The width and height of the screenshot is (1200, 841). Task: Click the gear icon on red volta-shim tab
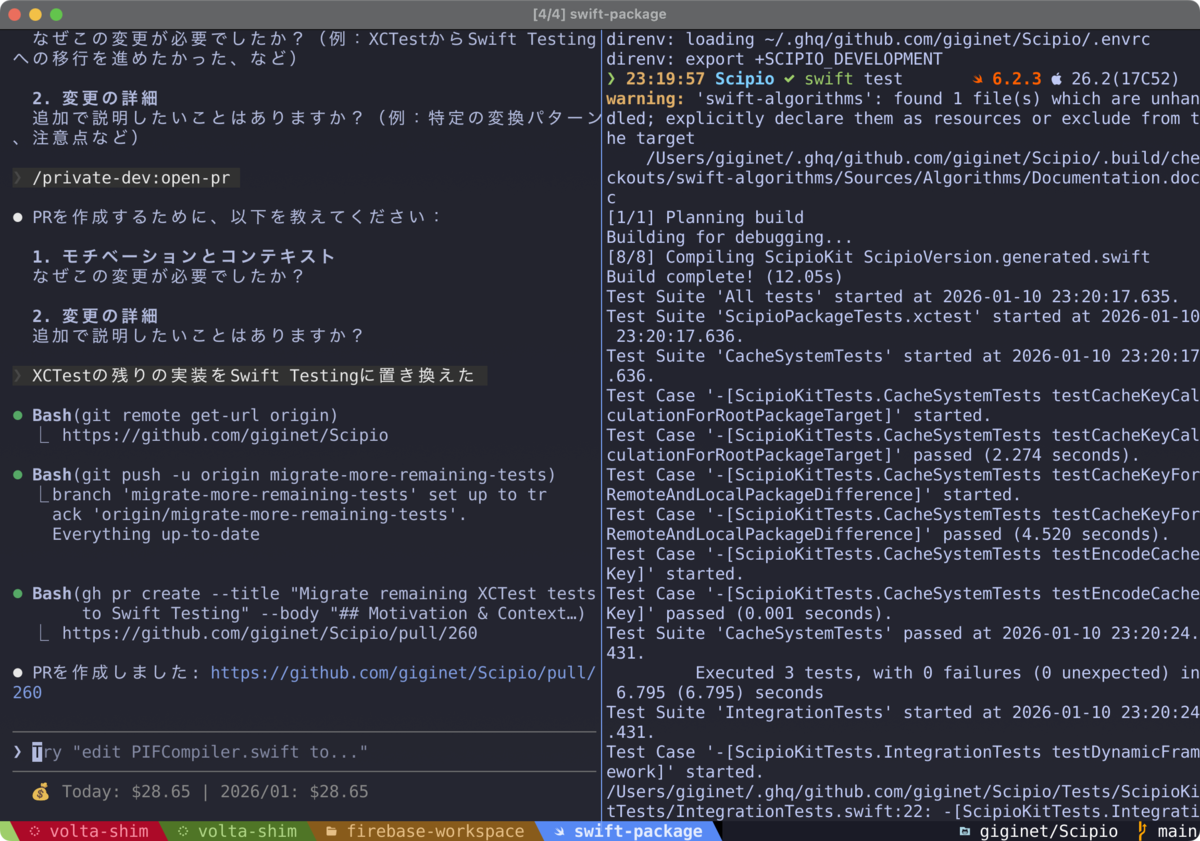tap(35, 831)
